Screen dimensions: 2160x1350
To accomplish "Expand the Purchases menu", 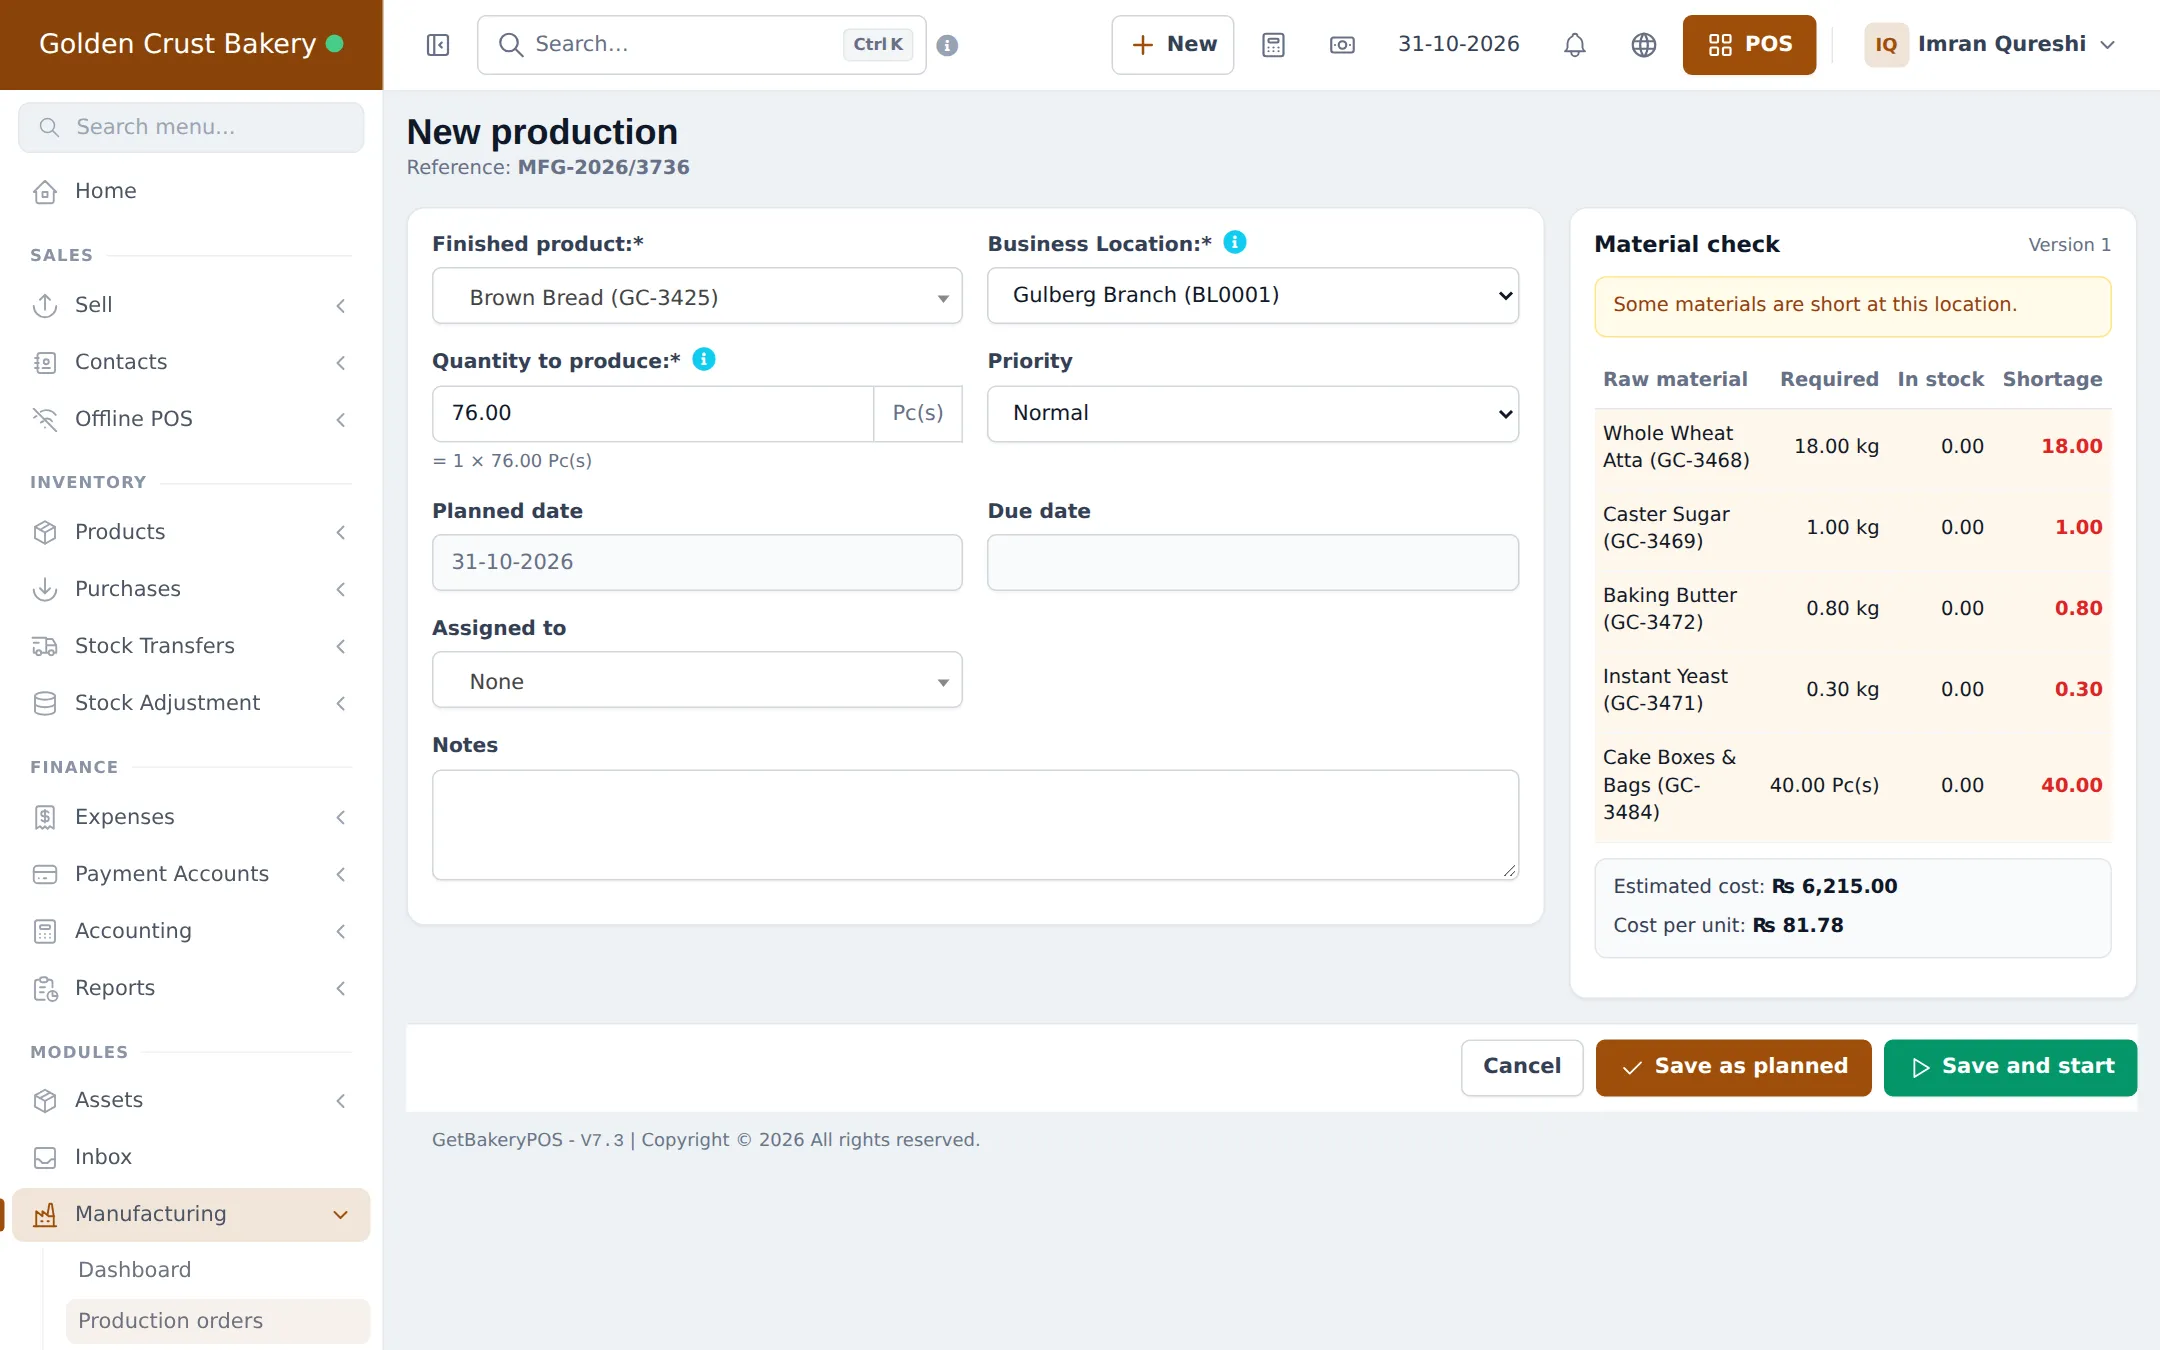I will point(190,589).
